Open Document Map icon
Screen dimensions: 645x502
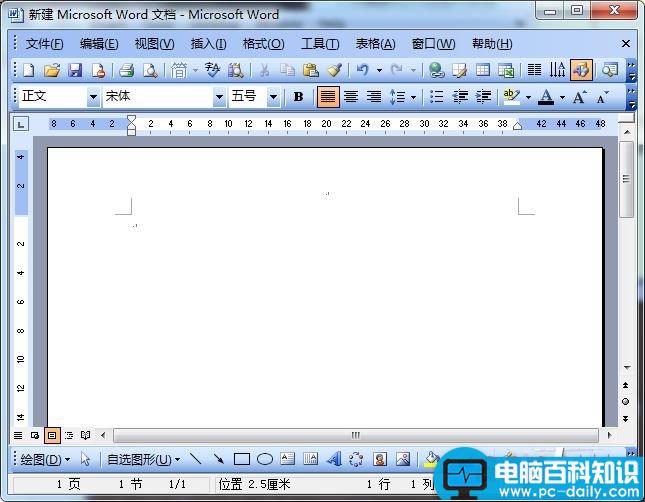click(x=609, y=70)
